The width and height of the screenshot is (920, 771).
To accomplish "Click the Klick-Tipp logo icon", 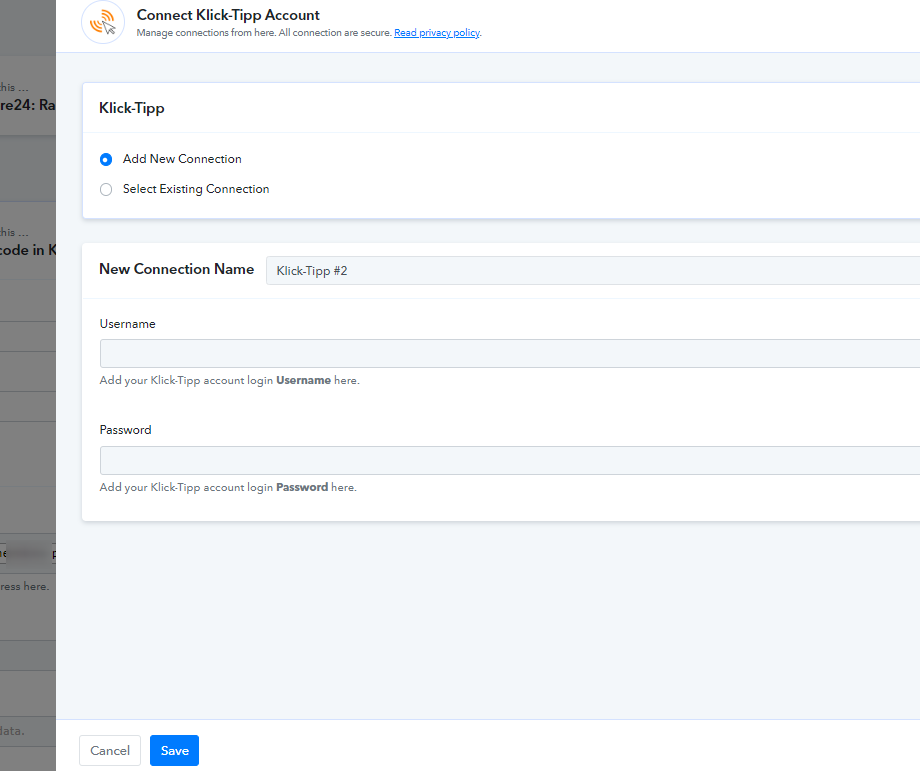I will [103, 22].
